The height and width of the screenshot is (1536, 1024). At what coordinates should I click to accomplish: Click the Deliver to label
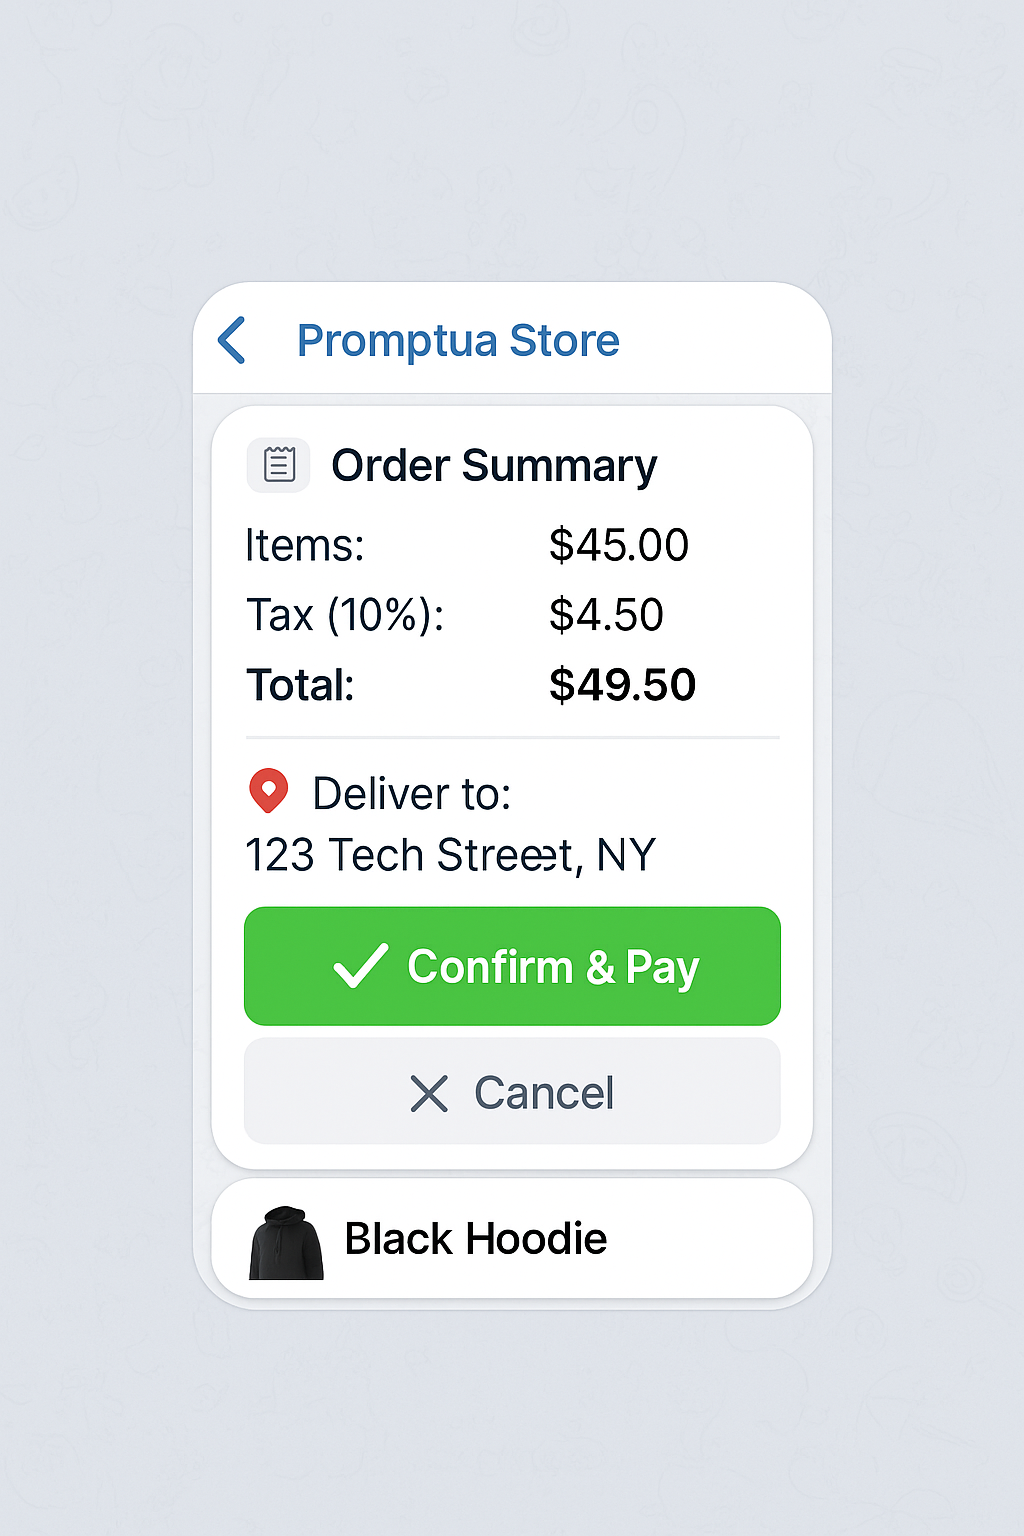click(x=411, y=794)
